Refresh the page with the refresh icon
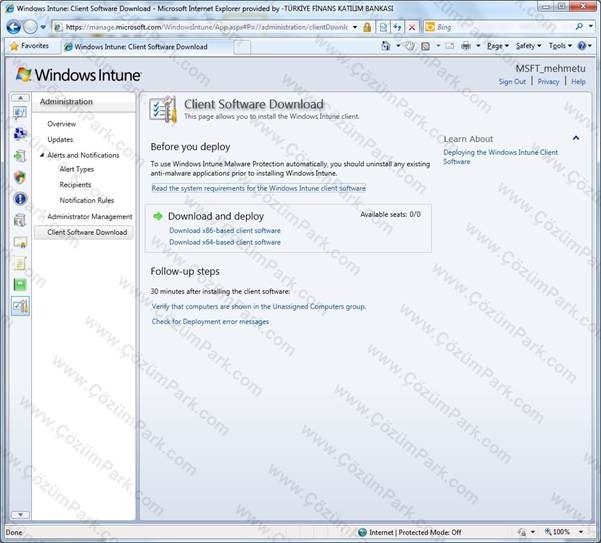Screen dimensions: 601x543 coord(397,27)
